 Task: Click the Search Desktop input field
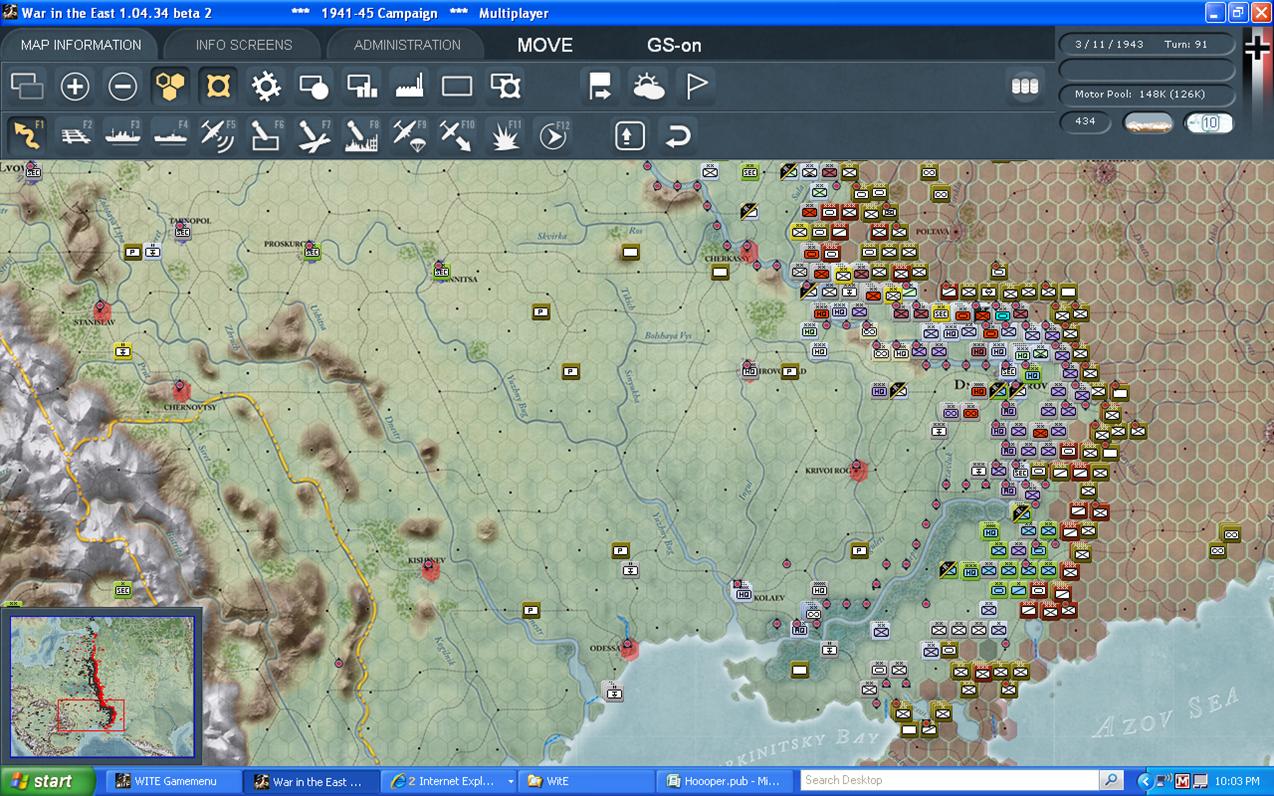949,780
